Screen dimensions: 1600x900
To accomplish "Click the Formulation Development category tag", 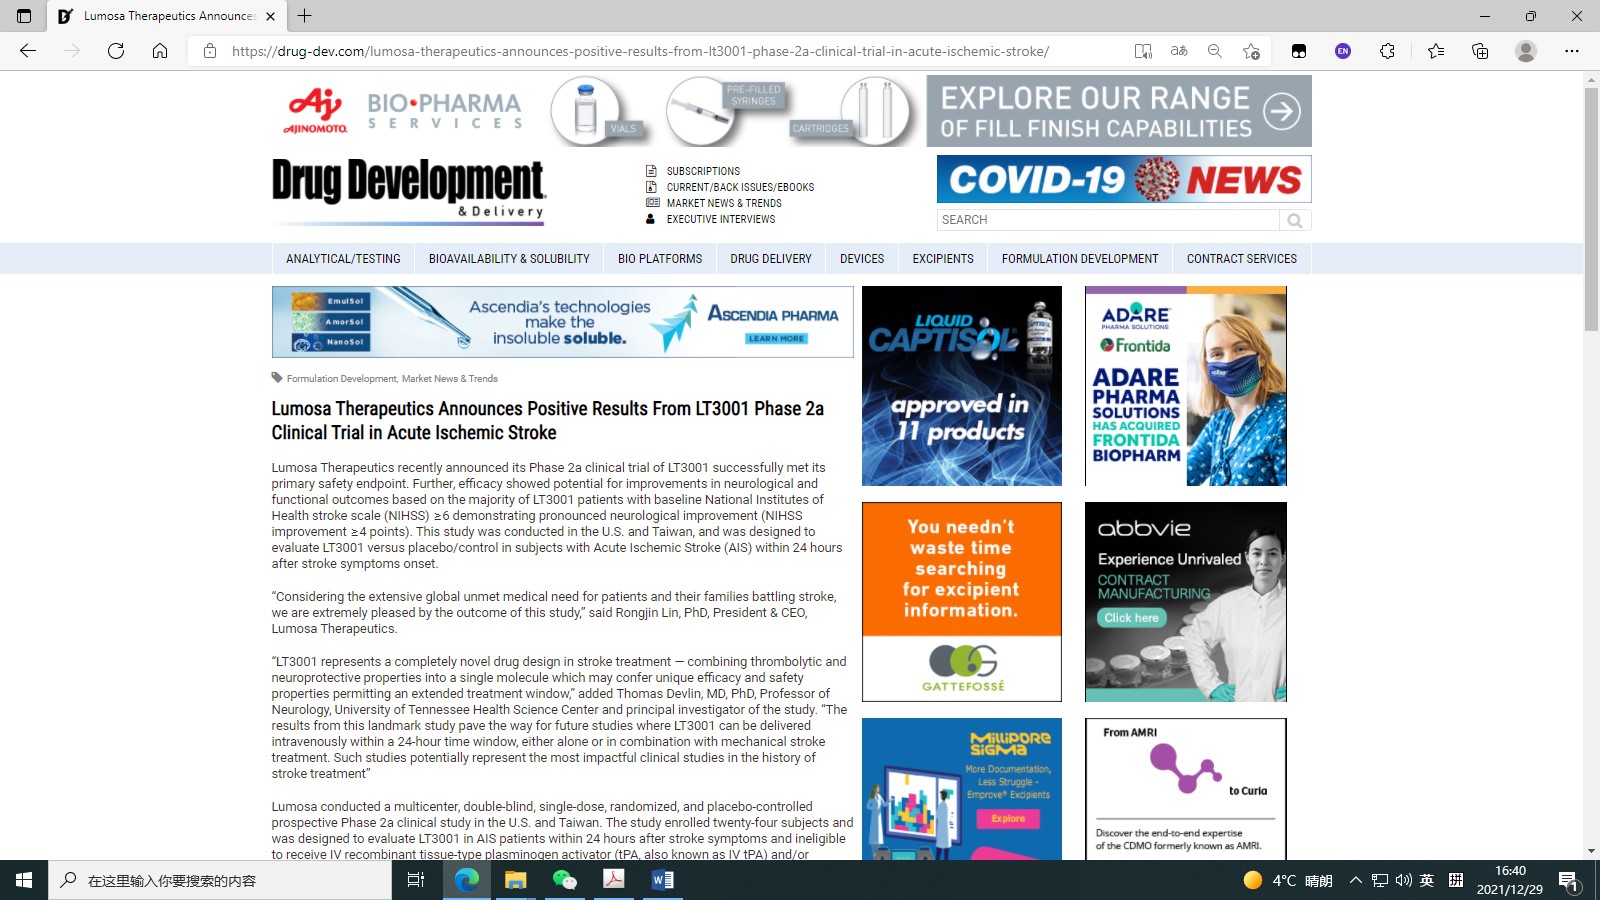I will 341,379.
